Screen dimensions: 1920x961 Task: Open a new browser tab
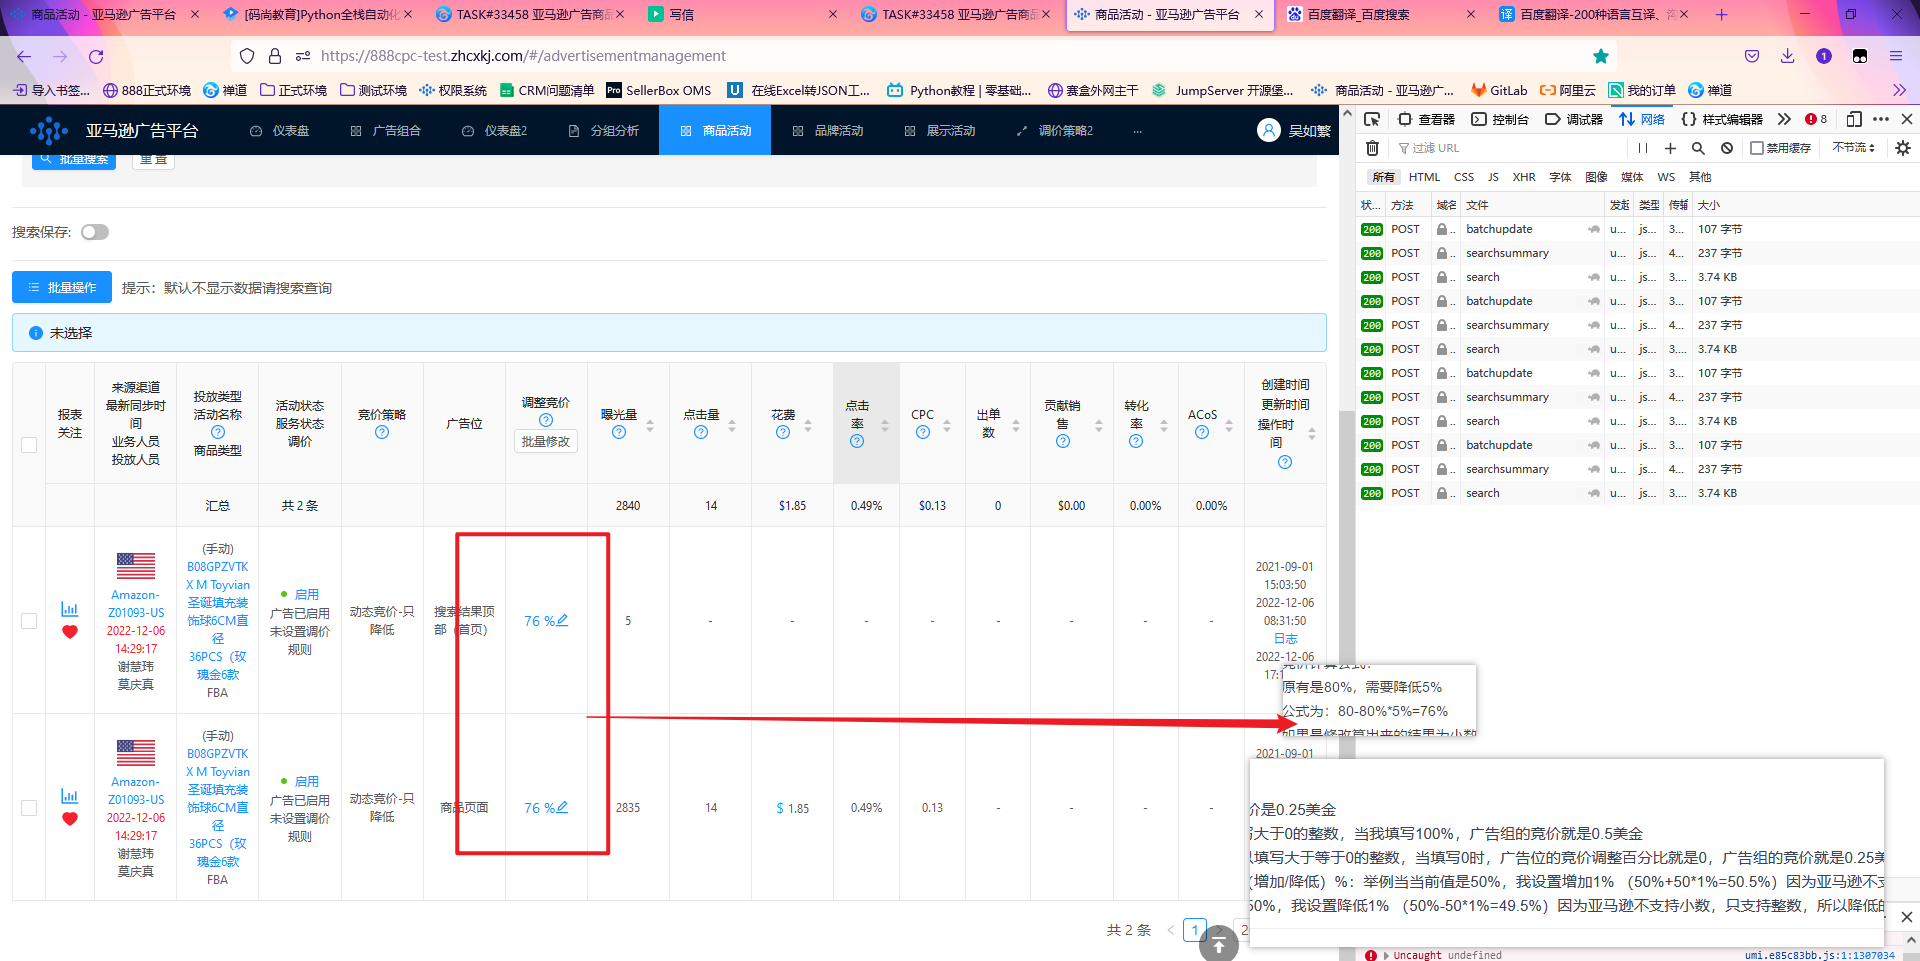tap(1721, 14)
